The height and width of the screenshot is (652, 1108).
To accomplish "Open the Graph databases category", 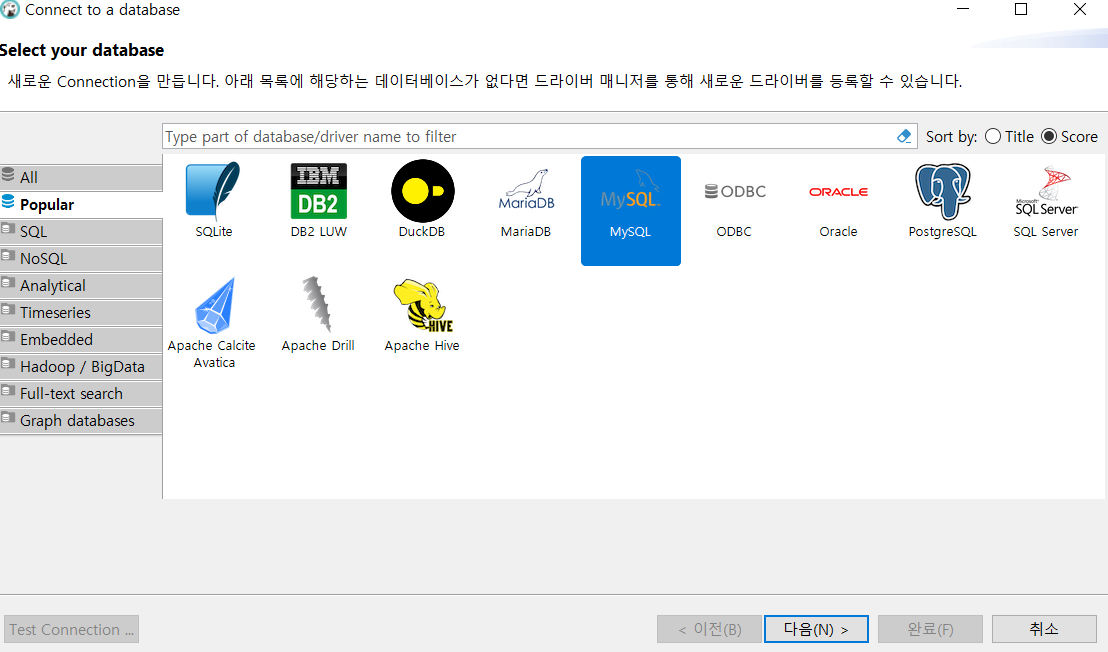I will click(81, 420).
